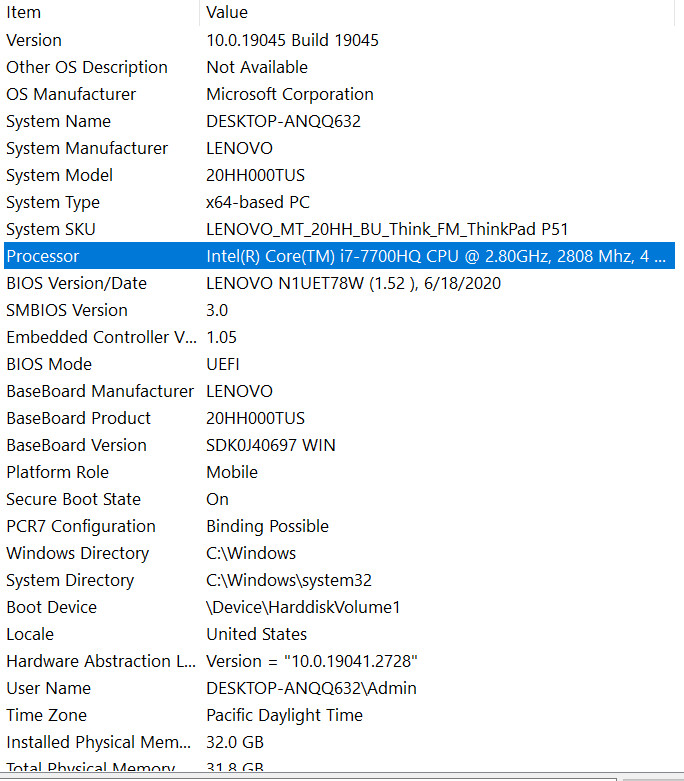Click LENOVO value beside System Manufacturer

(x=240, y=148)
